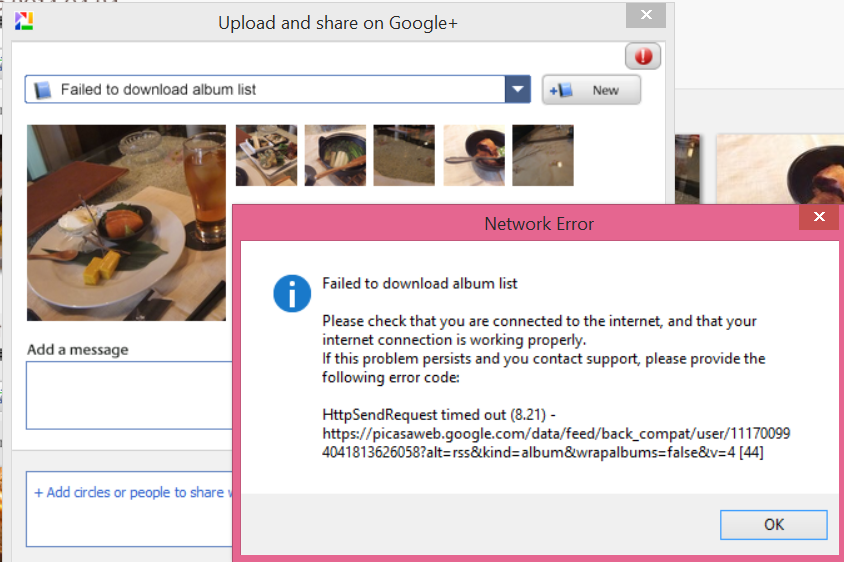Click the Add a message text box
The width and height of the screenshot is (844, 562).
[x=129, y=395]
